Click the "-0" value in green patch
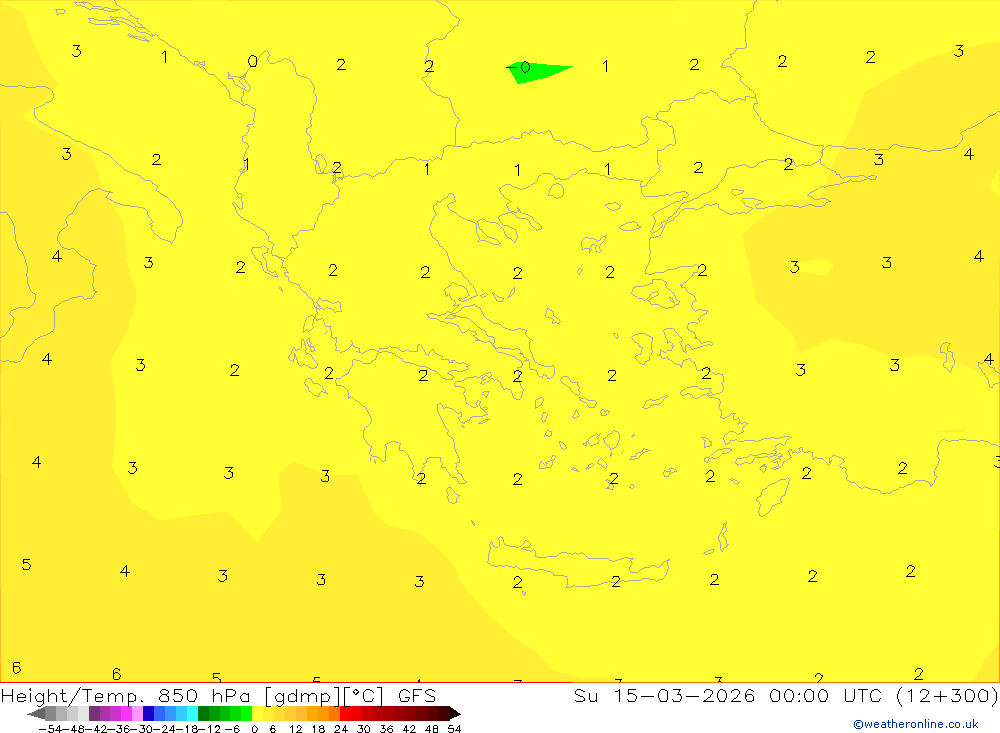 [x=518, y=67]
